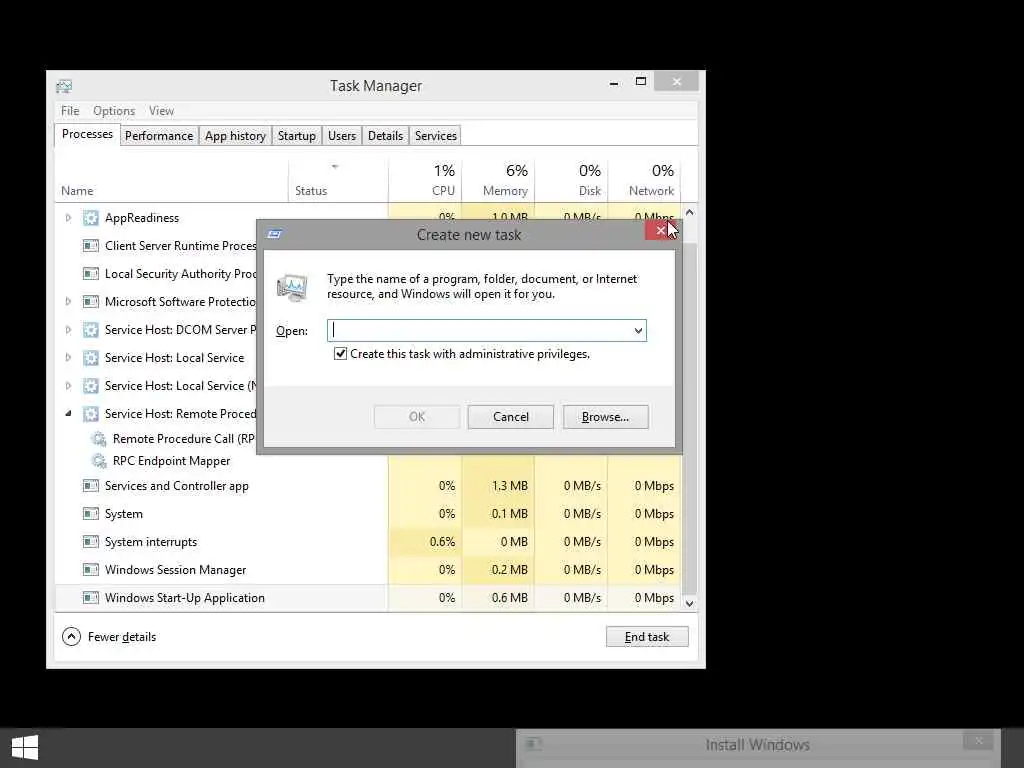
Task: Switch to the Services tab
Action: click(x=436, y=136)
